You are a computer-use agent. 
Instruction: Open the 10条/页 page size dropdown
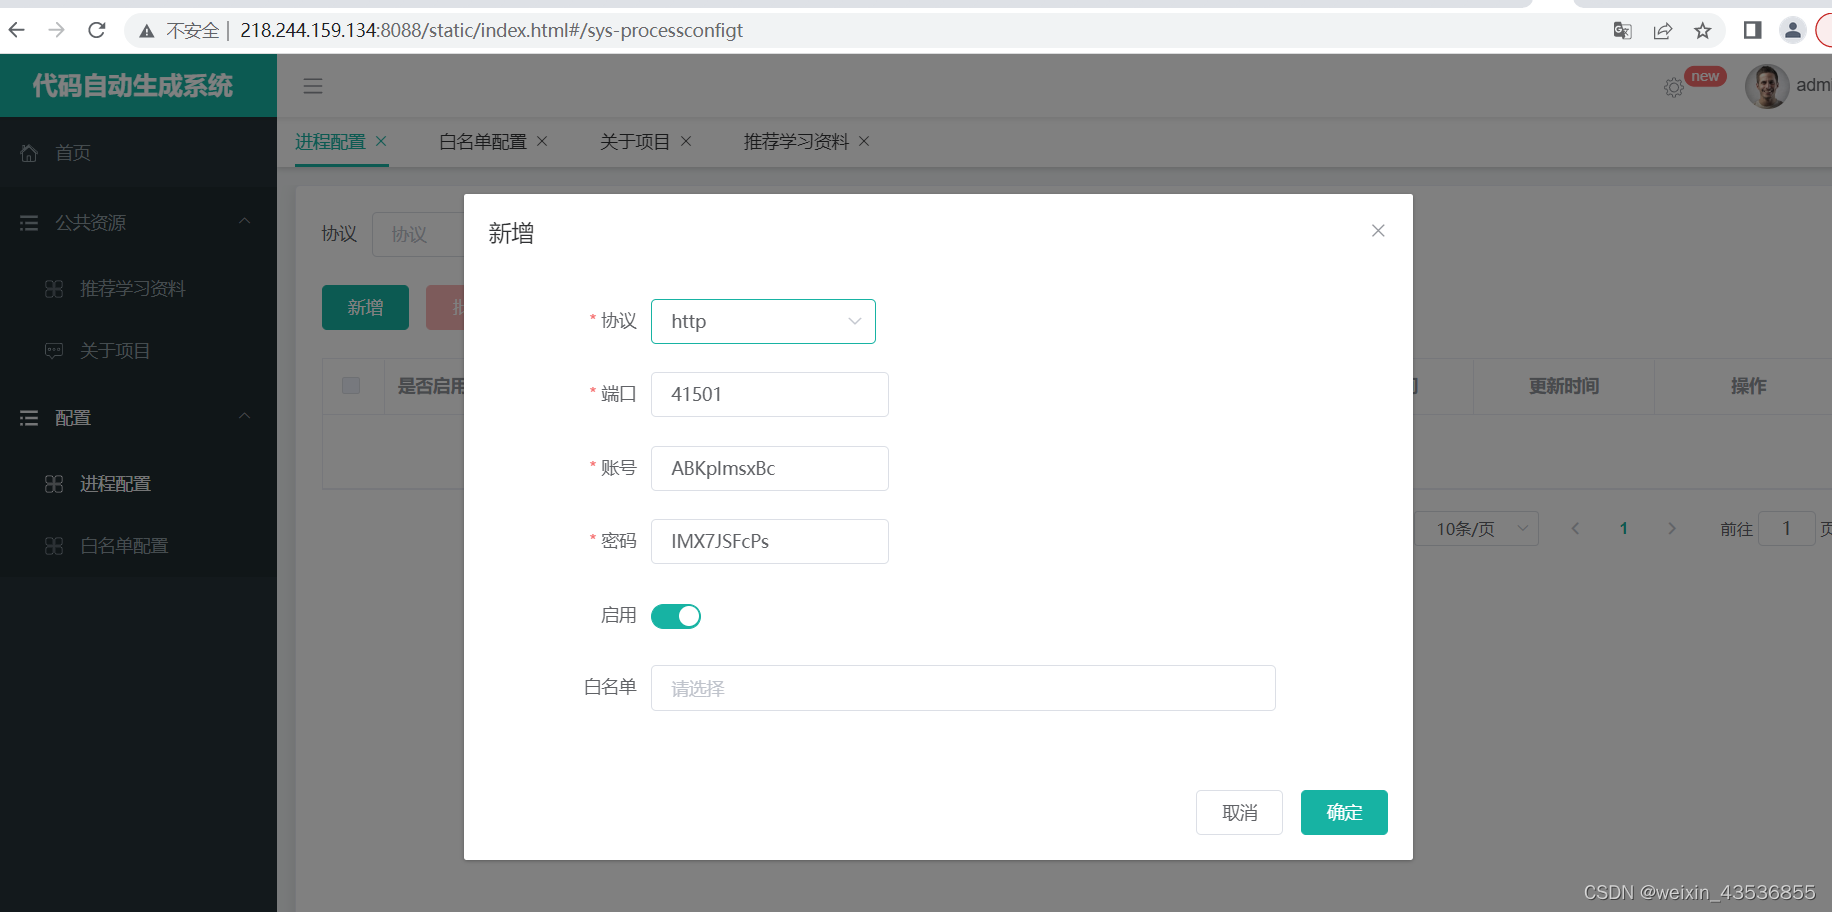tap(1476, 528)
